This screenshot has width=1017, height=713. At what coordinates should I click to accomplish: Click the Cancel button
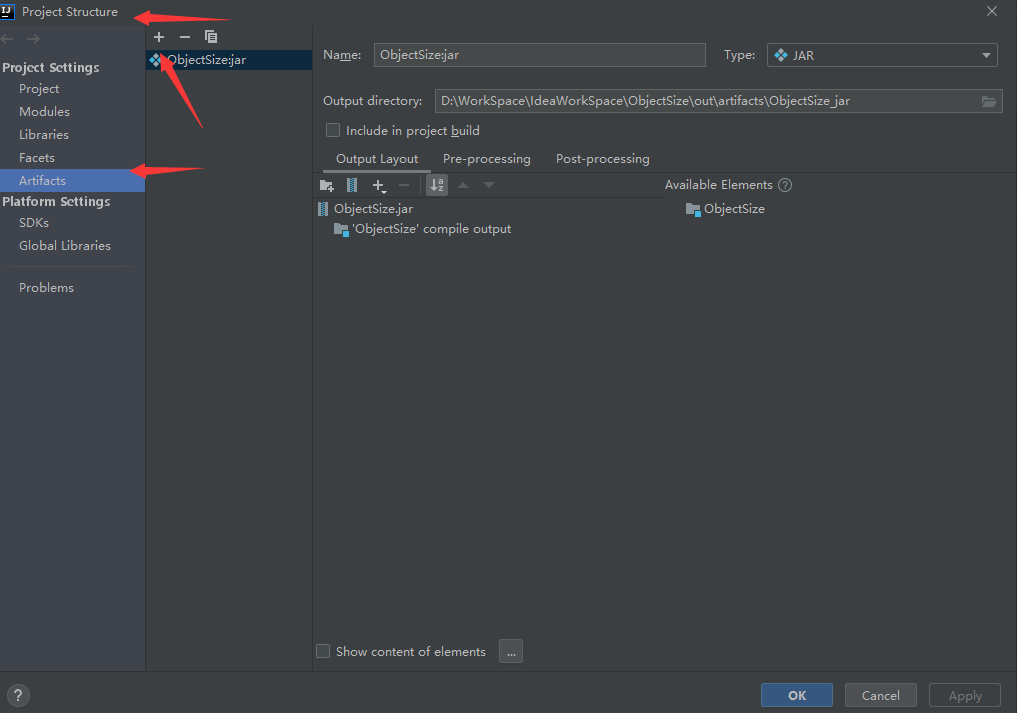881,695
